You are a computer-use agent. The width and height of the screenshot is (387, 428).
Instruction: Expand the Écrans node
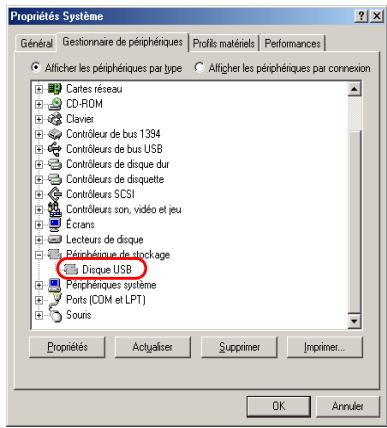coord(39,224)
